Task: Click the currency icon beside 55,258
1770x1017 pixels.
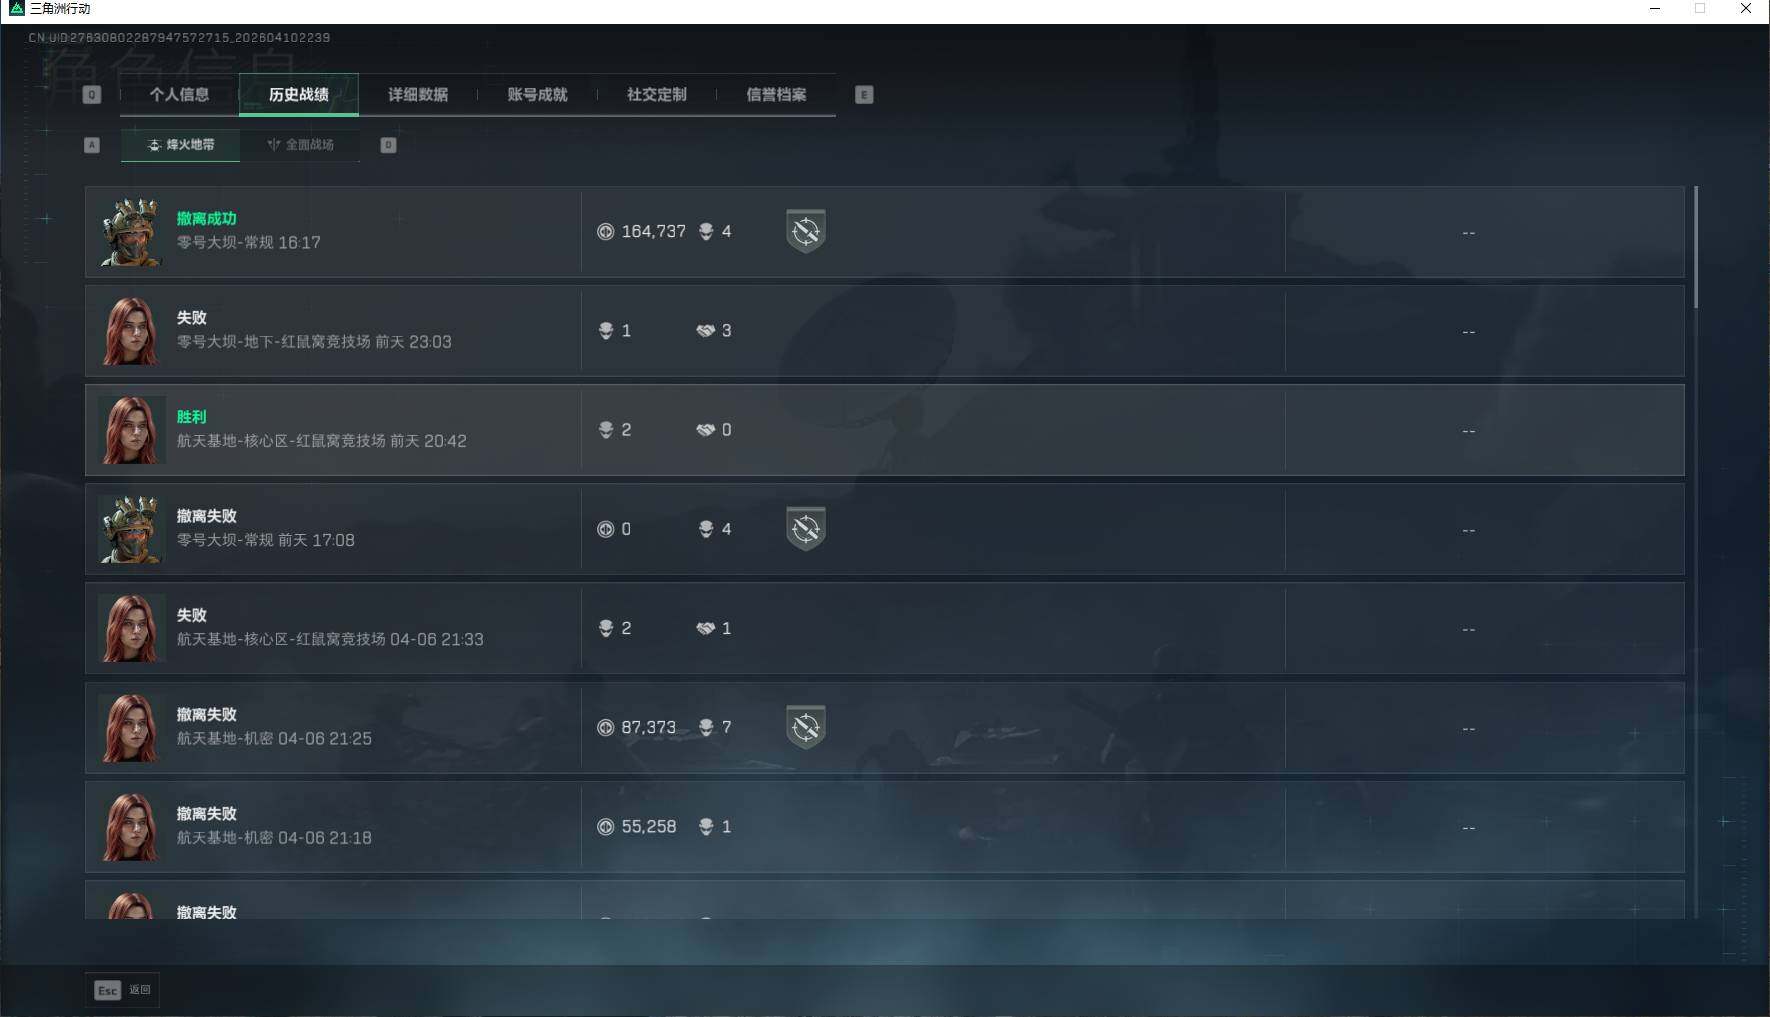Action: (605, 827)
